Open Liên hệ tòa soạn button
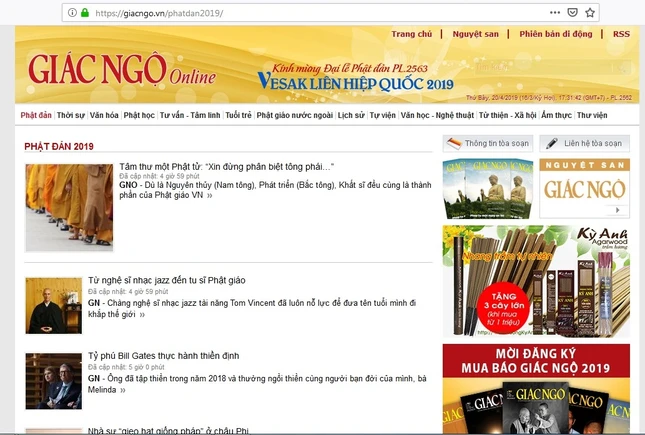The image size is (645, 435). [584, 144]
